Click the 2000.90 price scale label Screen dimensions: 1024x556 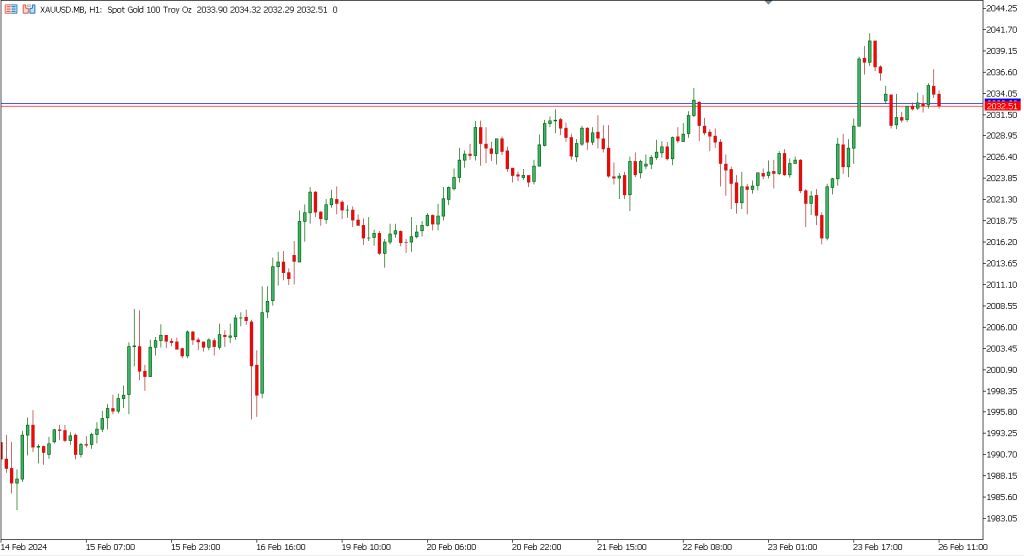click(x=1002, y=370)
